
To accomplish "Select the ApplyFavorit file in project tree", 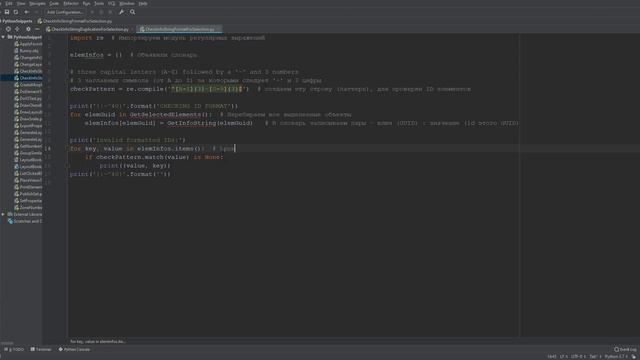I will pyautogui.click(x=28, y=44).
